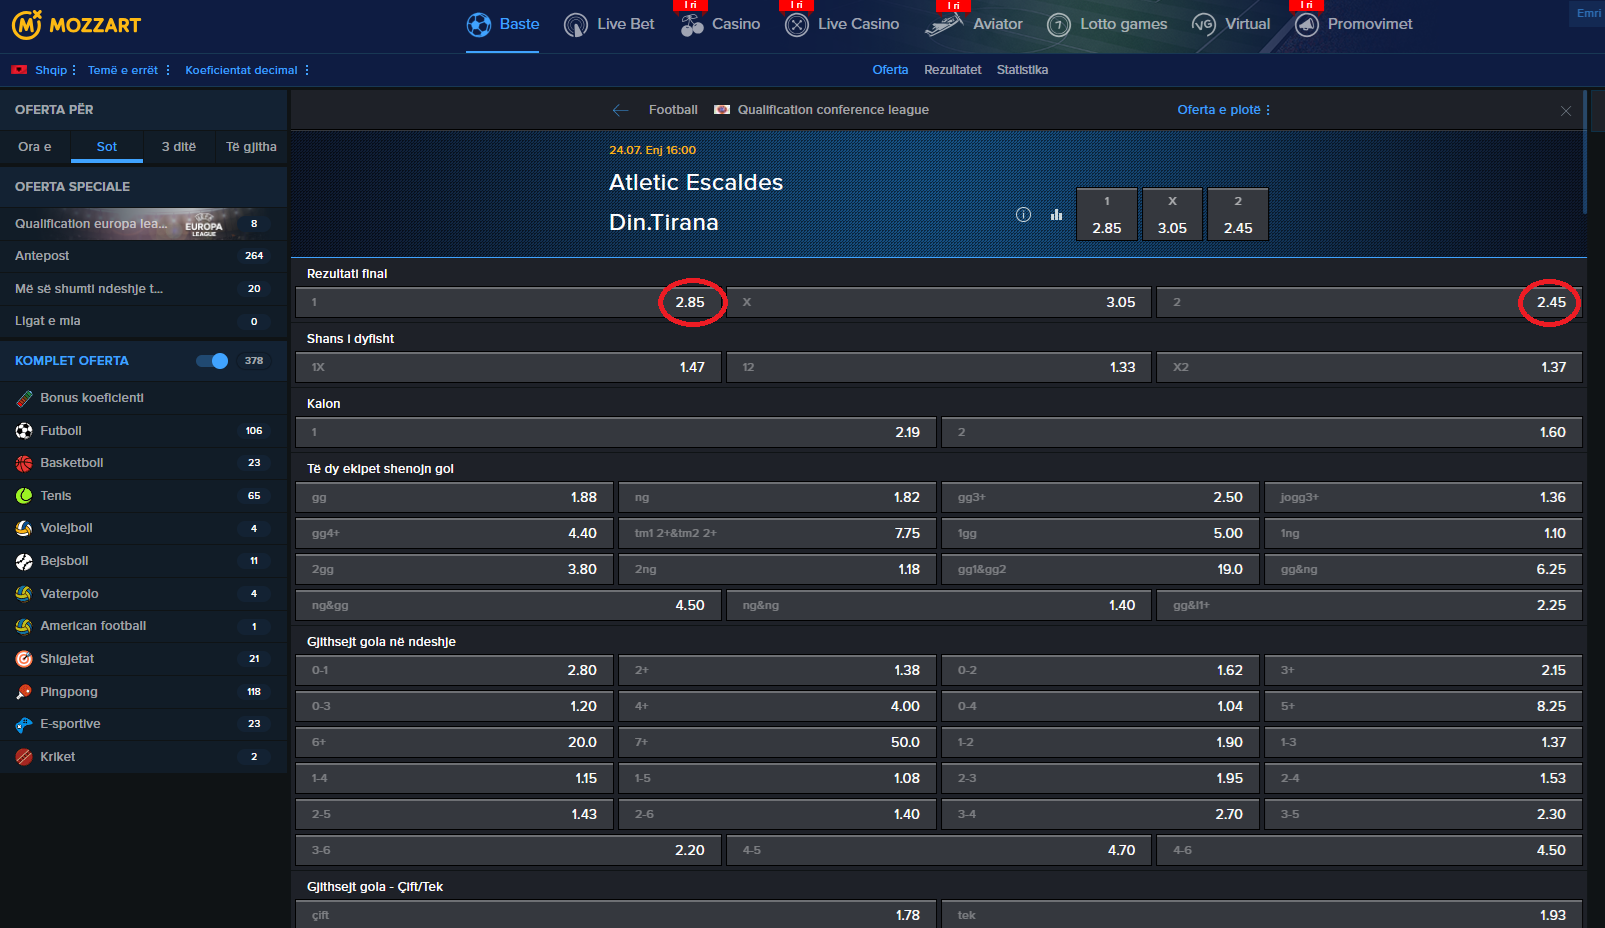Pick header odds 3.05 for draw X
This screenshot has height=928, width=1605.
click(1172, 214)
